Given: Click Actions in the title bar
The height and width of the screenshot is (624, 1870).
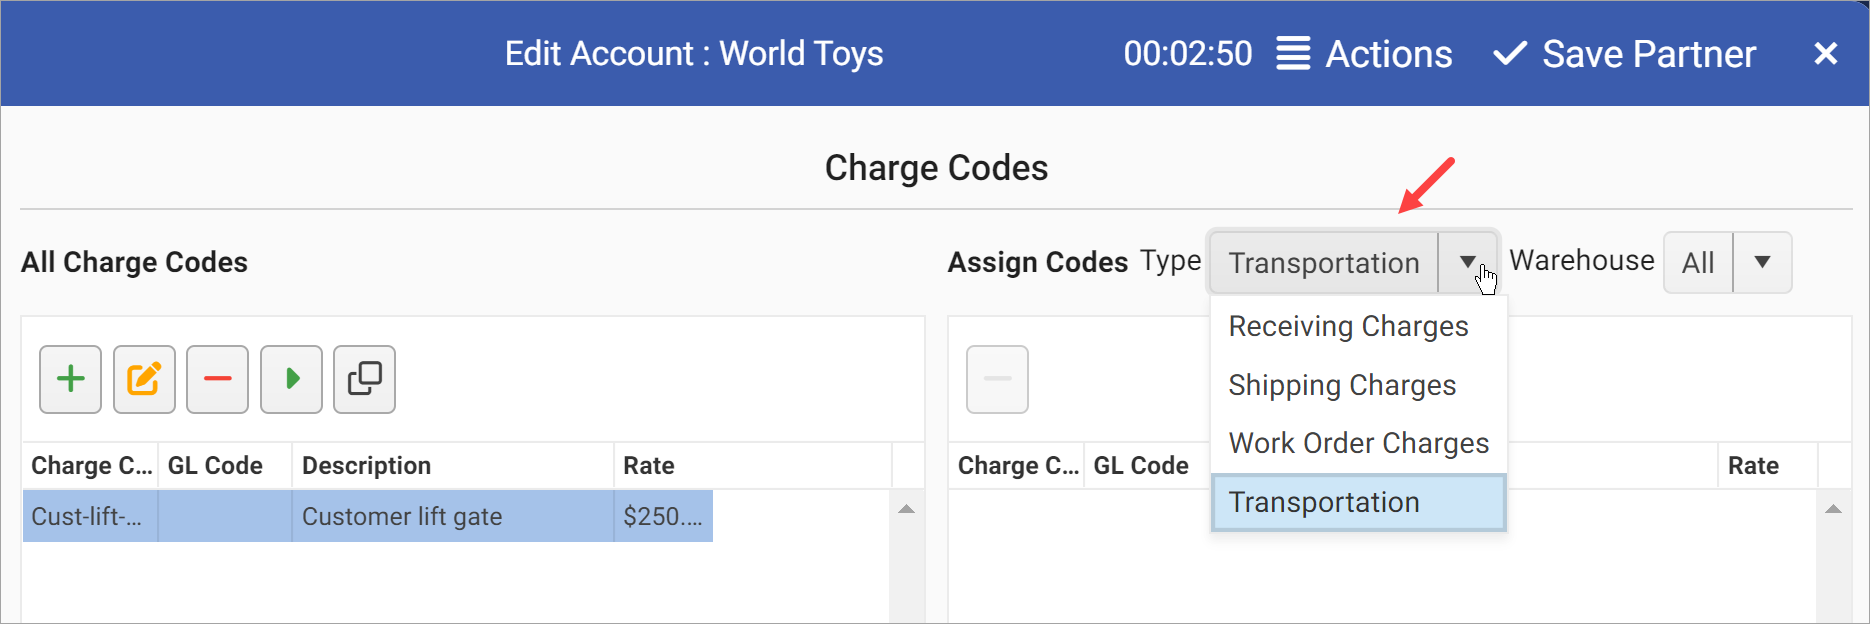Looking at the screenshot, I should (x=1389, y=53).
